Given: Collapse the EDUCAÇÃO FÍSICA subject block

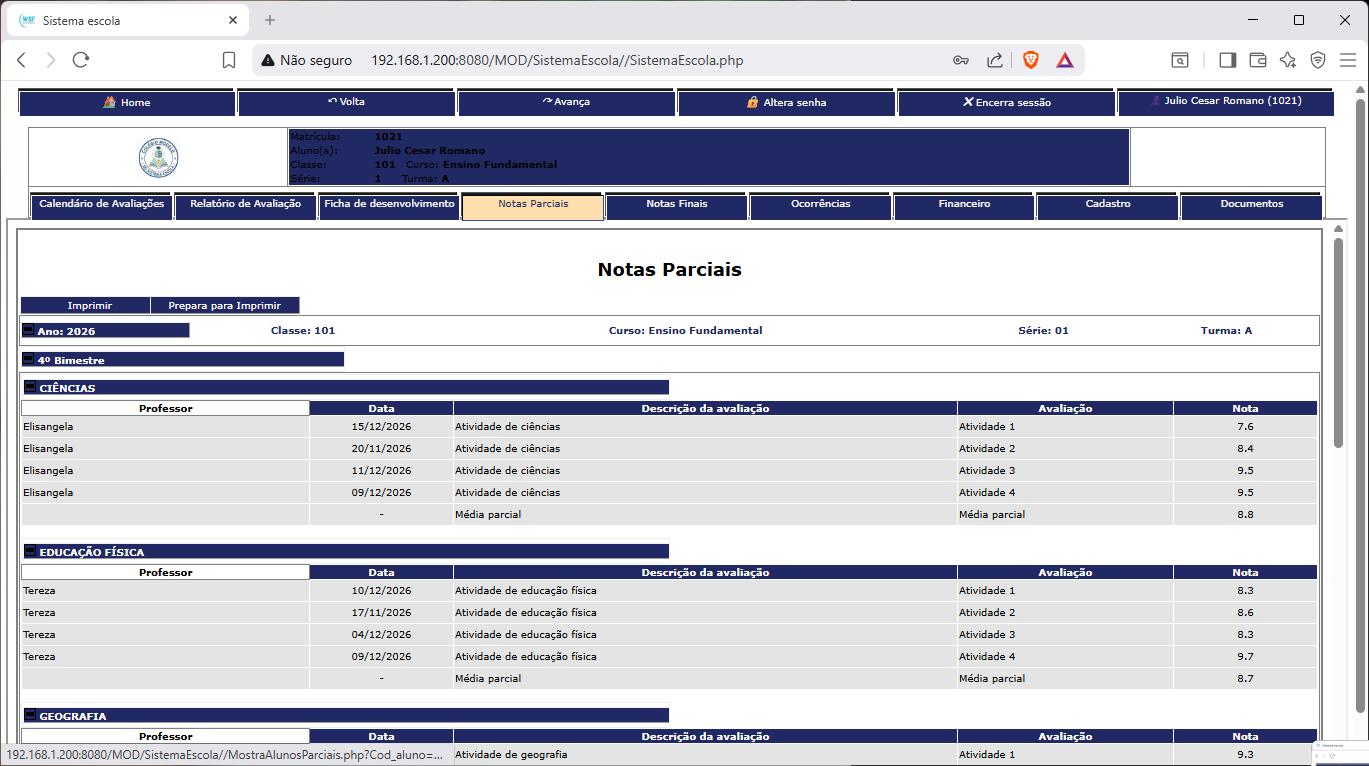Looking at the screenshot, I should click(x=30, y=551).
